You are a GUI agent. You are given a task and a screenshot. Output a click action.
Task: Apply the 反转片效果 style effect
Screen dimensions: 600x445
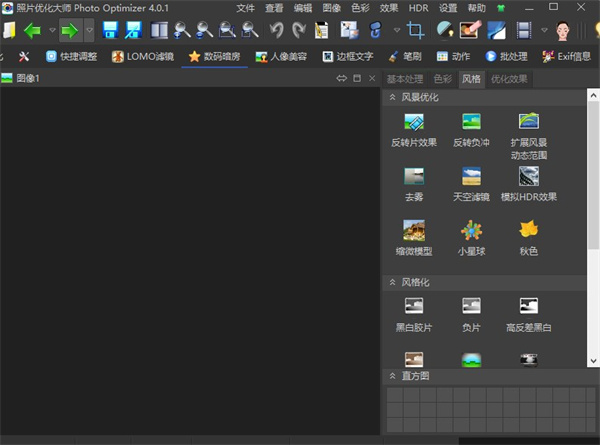(413, 123)
